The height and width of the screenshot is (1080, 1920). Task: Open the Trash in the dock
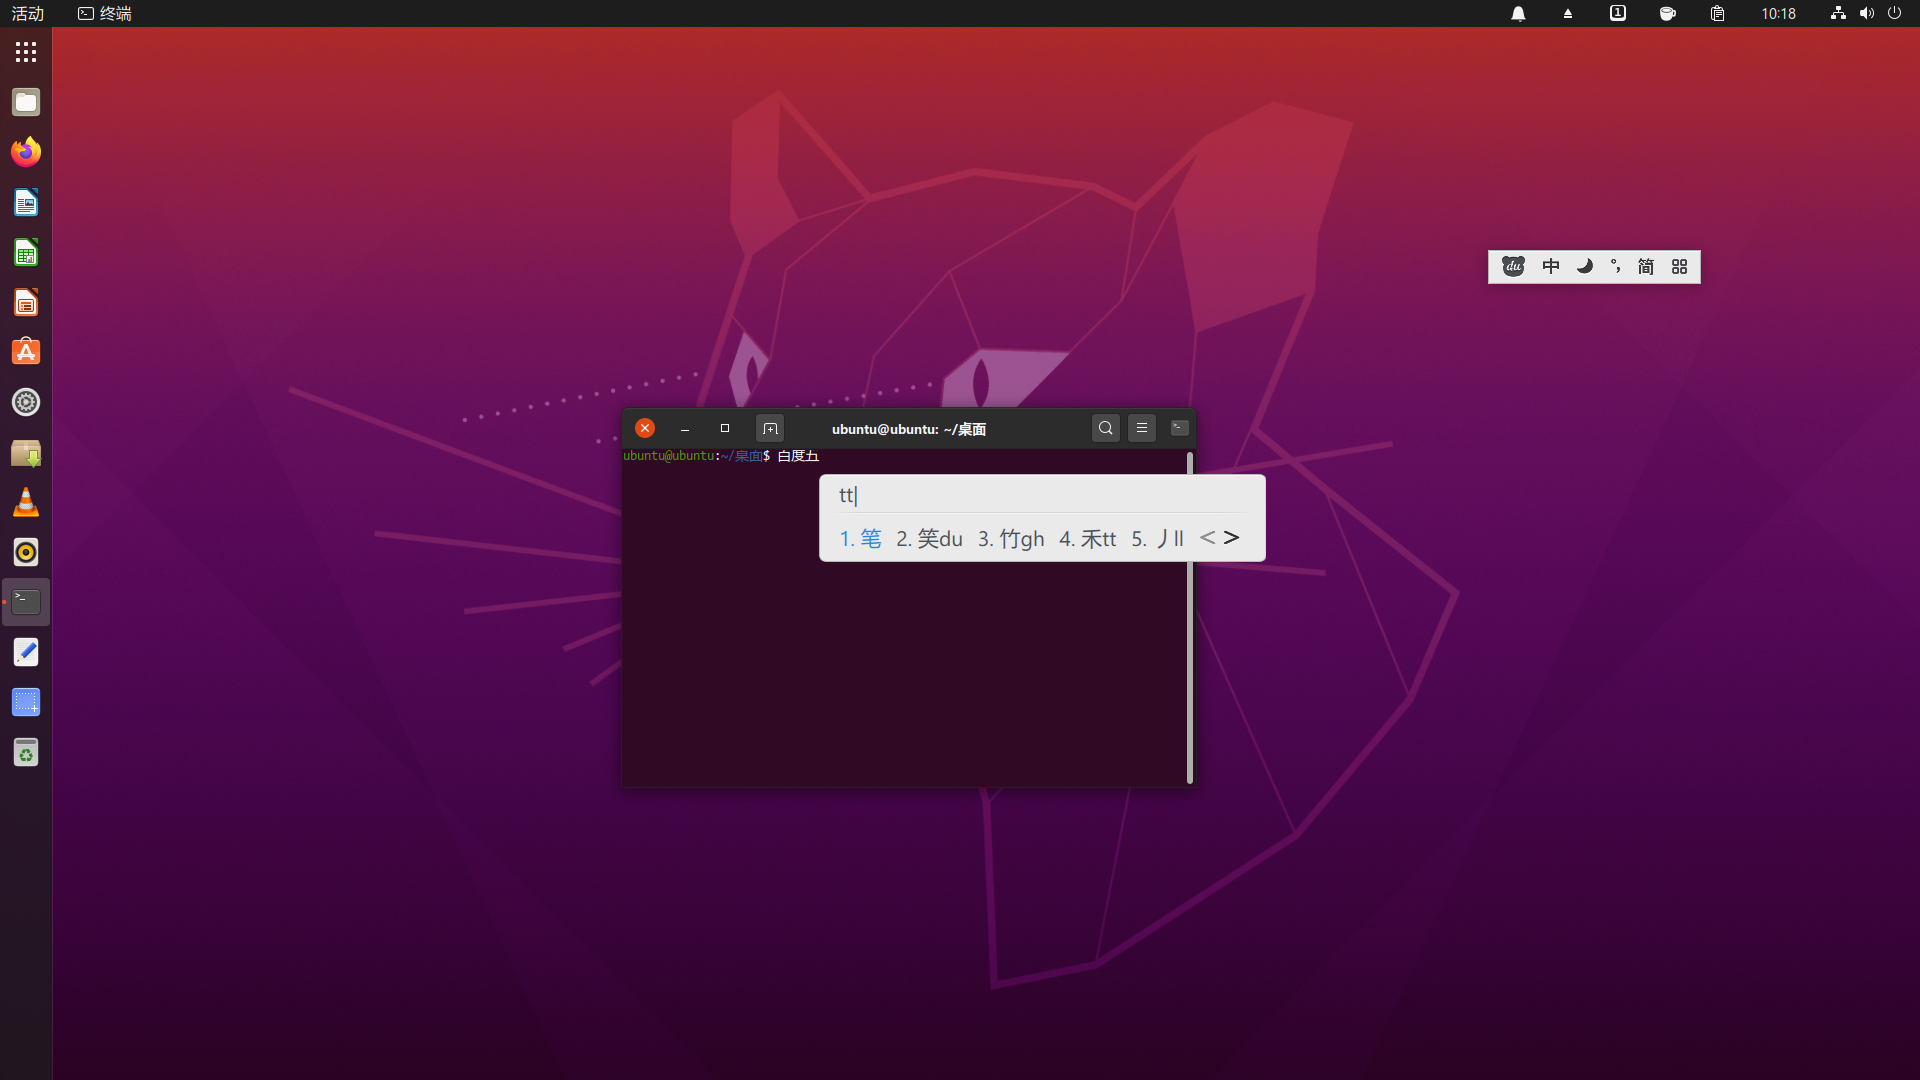(26, 752)
